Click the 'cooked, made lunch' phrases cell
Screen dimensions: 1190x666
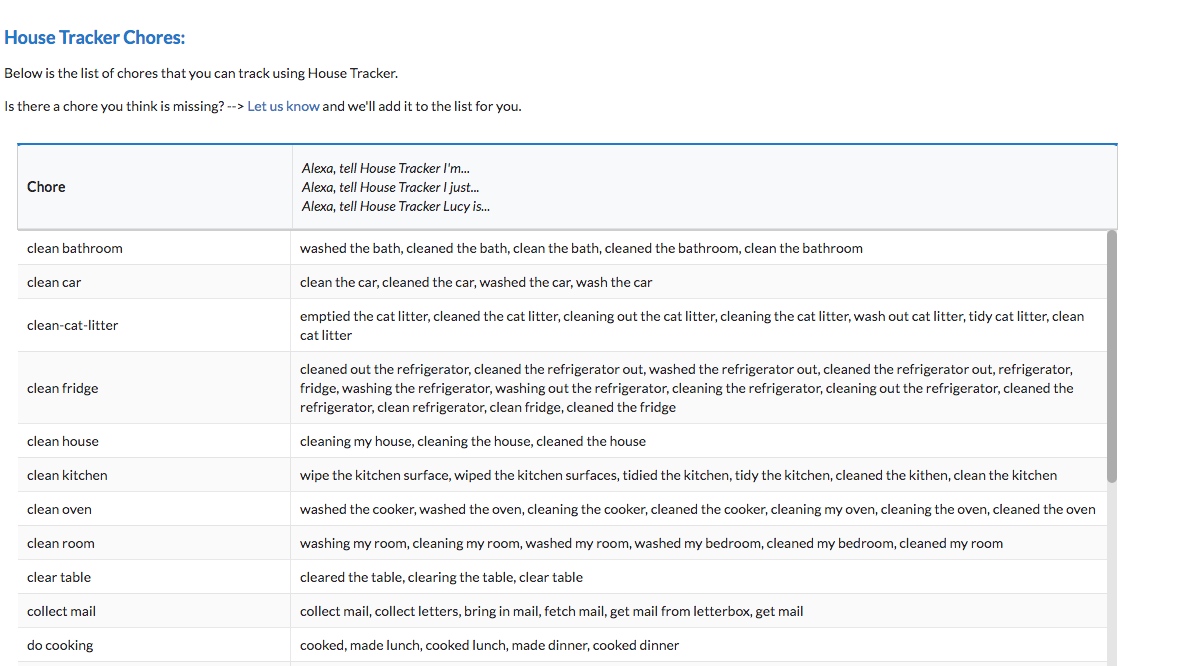(x=699, y=646)
